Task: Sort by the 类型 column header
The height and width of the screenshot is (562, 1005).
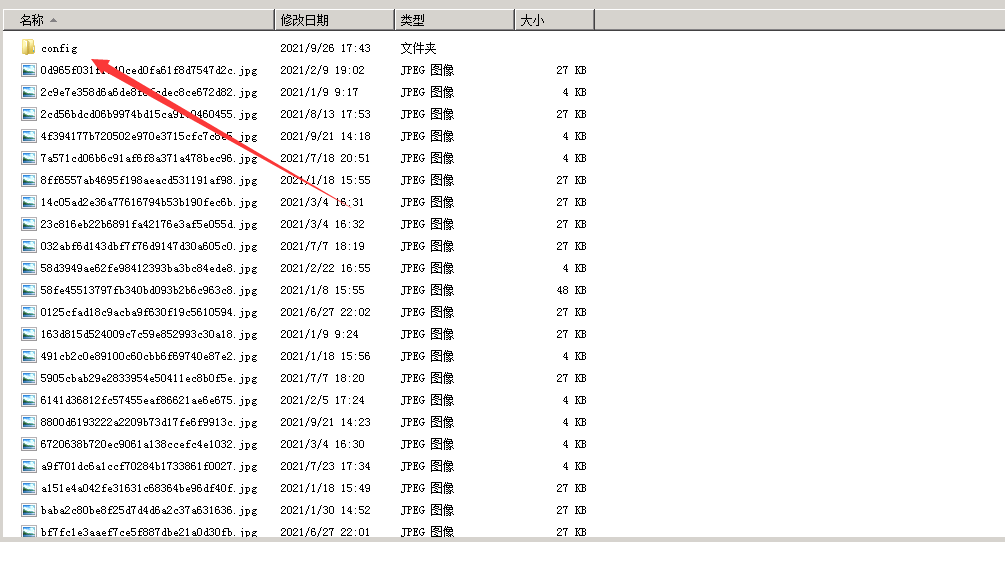Action: tap(454, 20)
